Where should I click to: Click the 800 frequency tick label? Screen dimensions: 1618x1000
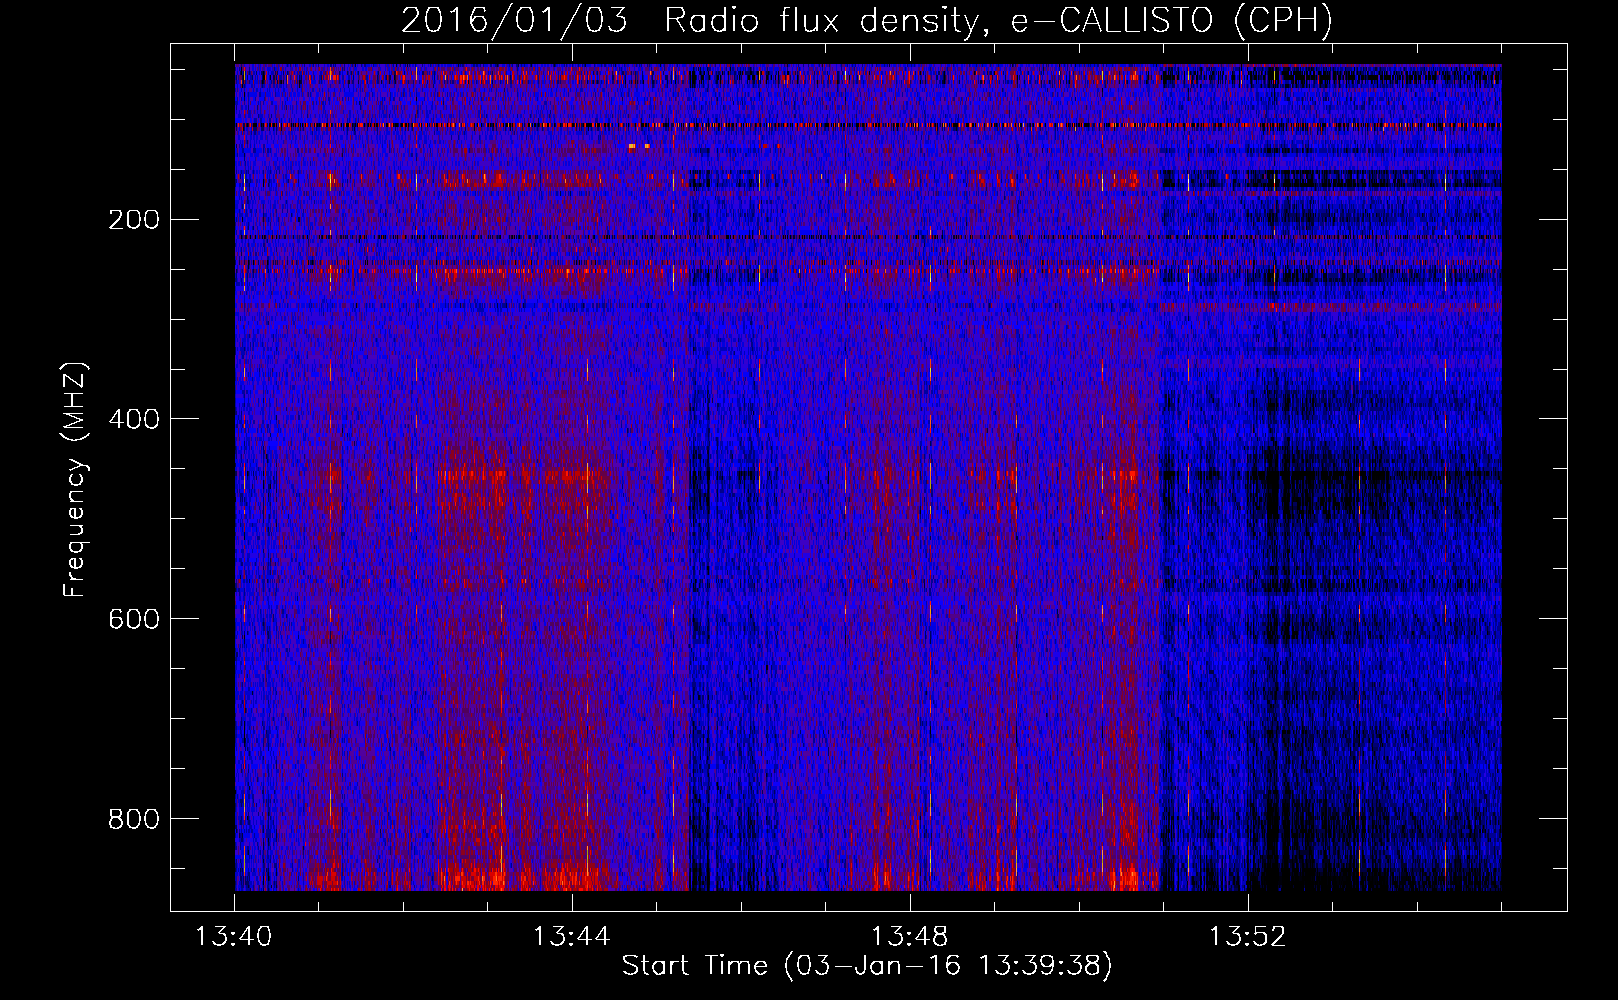(x=134, y=819)
